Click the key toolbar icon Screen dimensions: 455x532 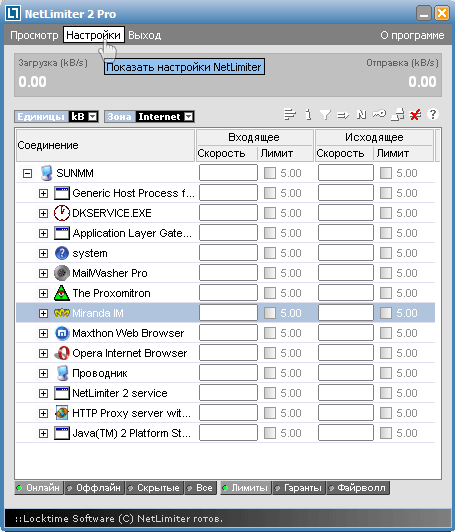click(379, 114)
